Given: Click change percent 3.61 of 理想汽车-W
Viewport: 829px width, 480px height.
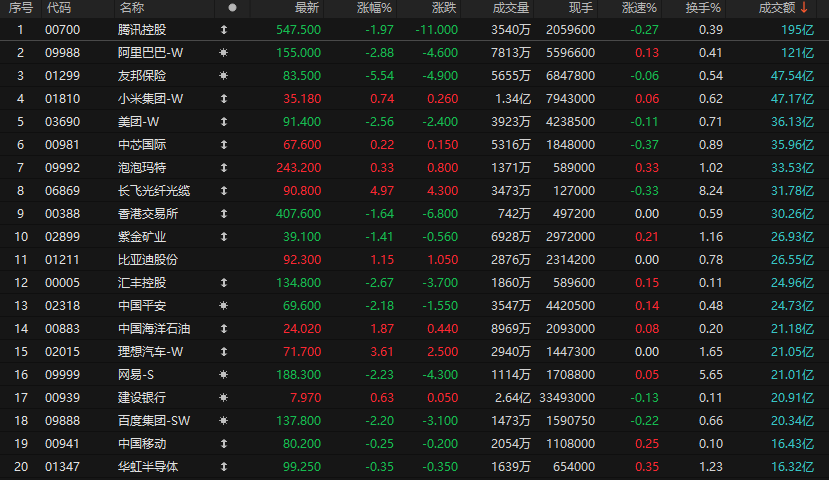Looking at the screenshot, I should click(382, 352).
